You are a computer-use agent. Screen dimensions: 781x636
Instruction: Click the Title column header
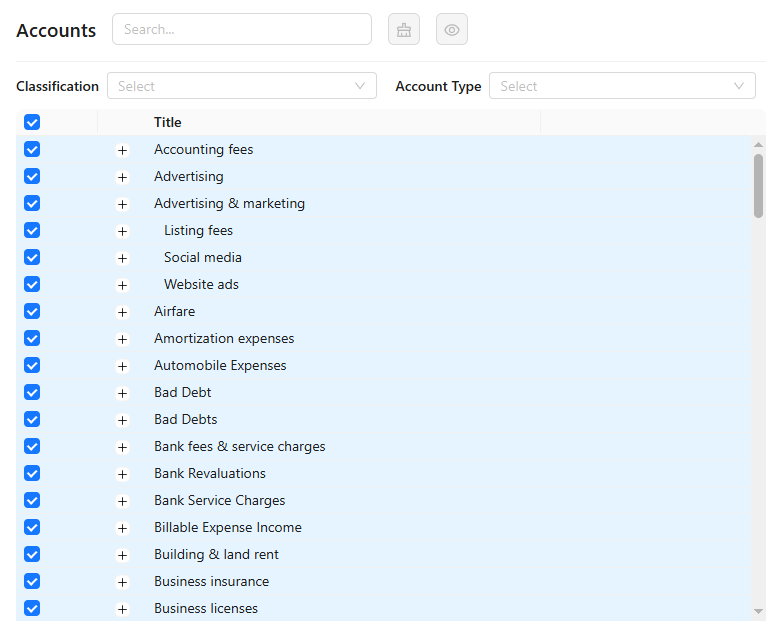click(168, 122)
